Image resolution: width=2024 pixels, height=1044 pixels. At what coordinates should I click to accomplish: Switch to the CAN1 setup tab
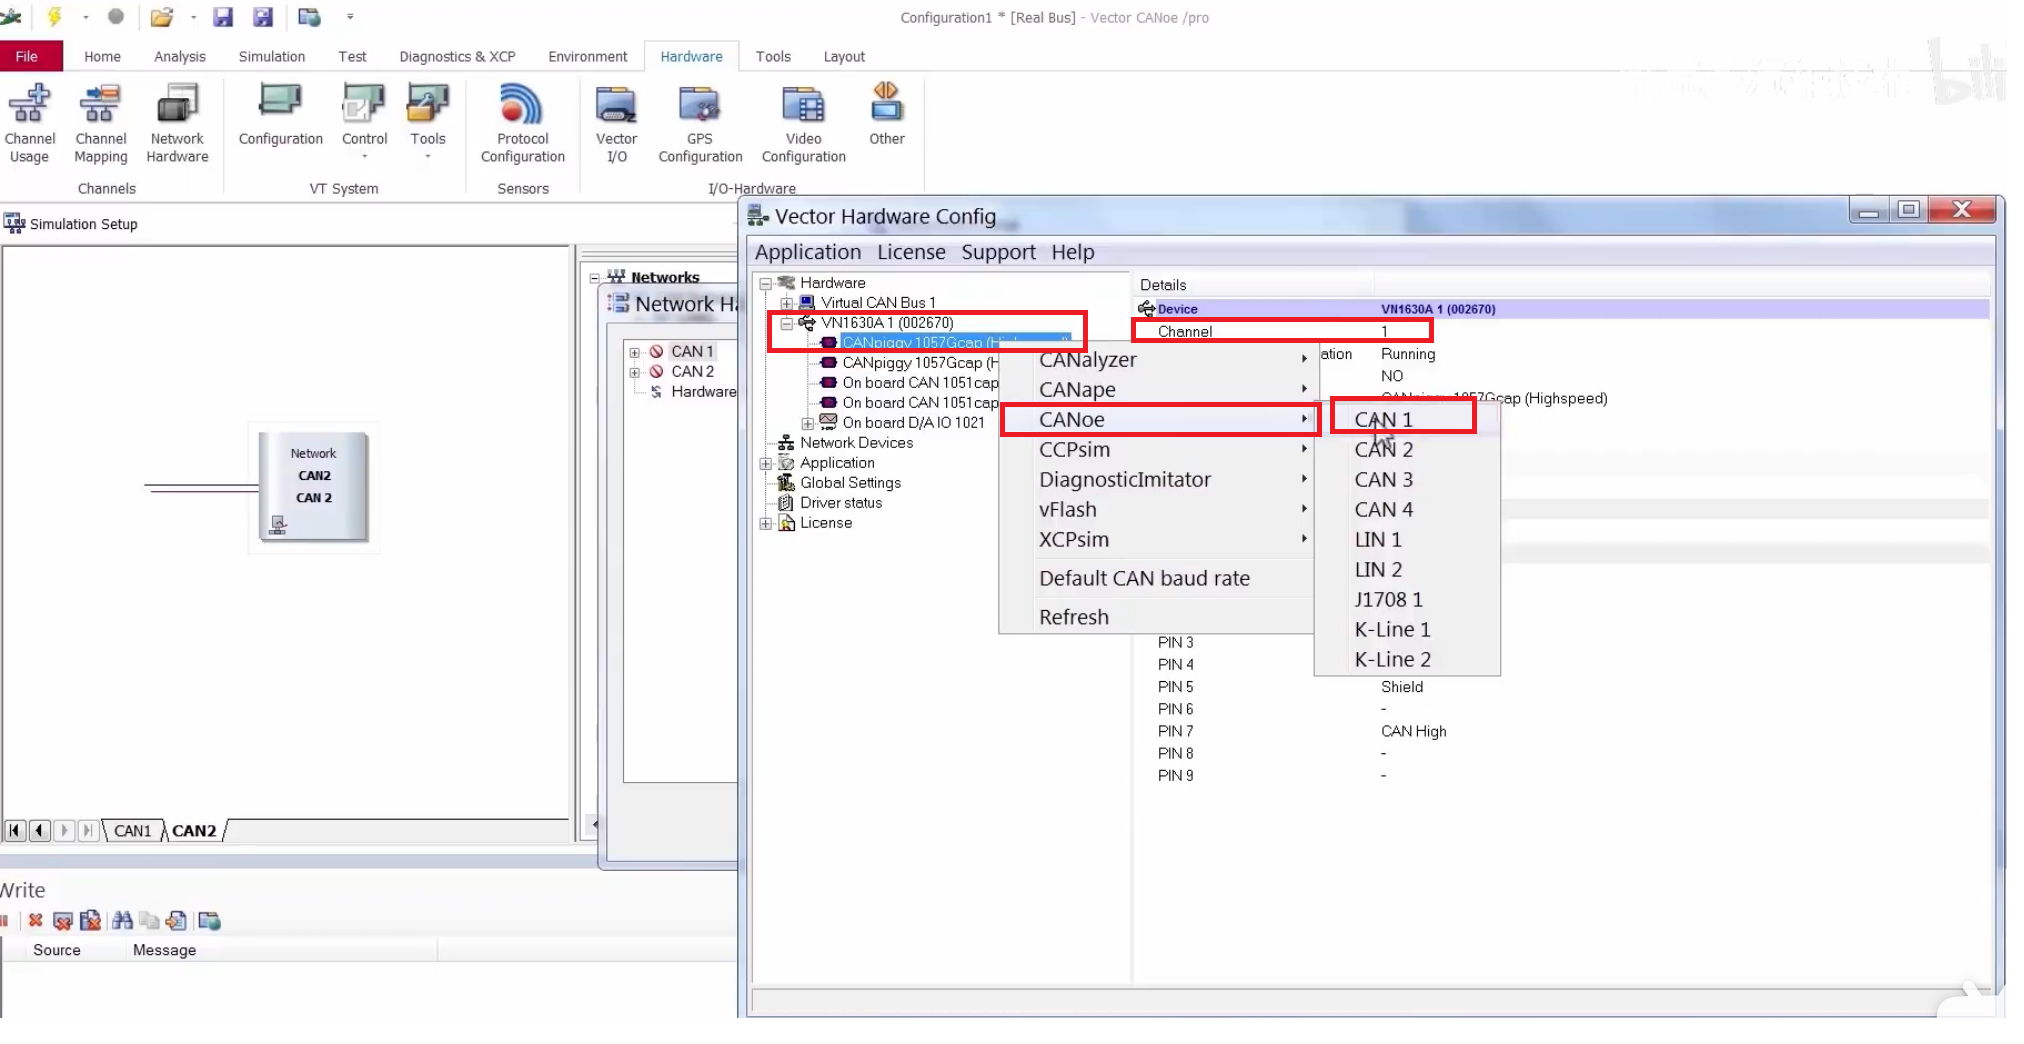click(133, 831)
